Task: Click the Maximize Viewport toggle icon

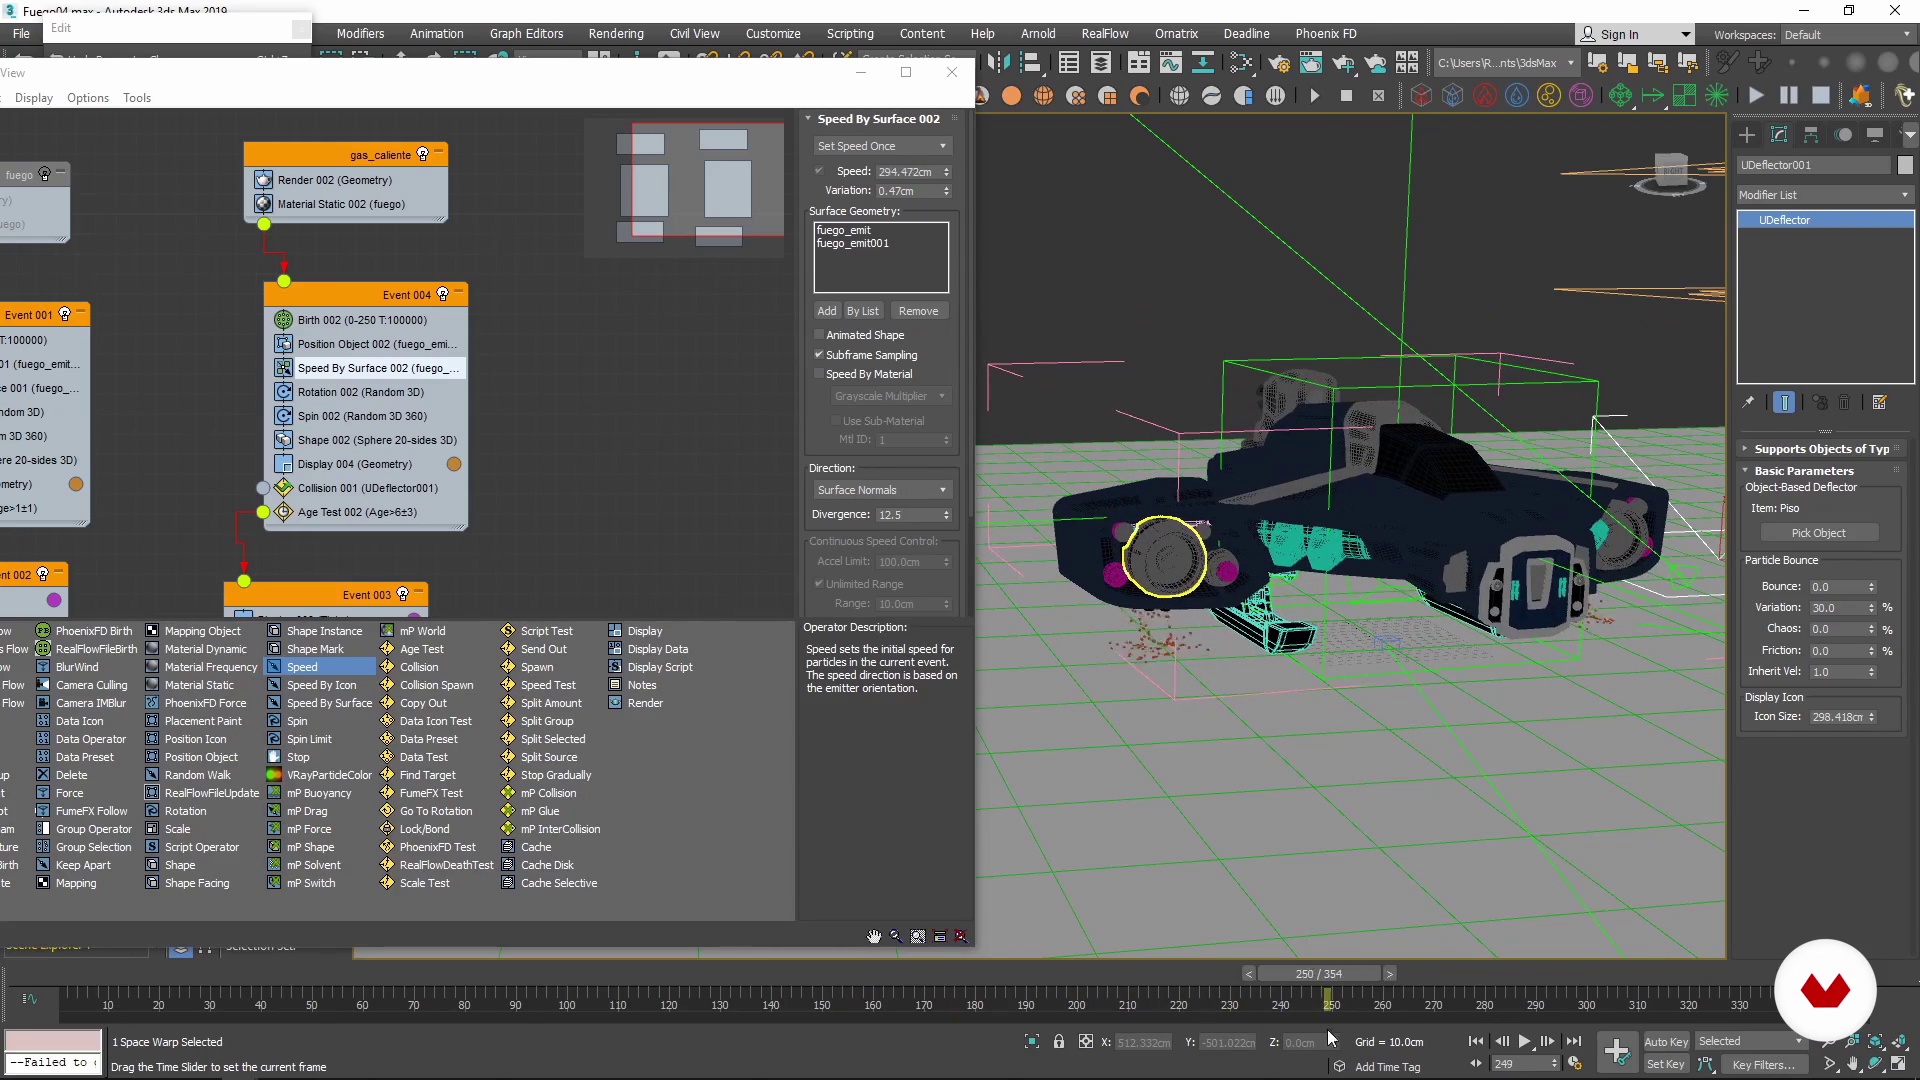Action: pos(1898,1064)
